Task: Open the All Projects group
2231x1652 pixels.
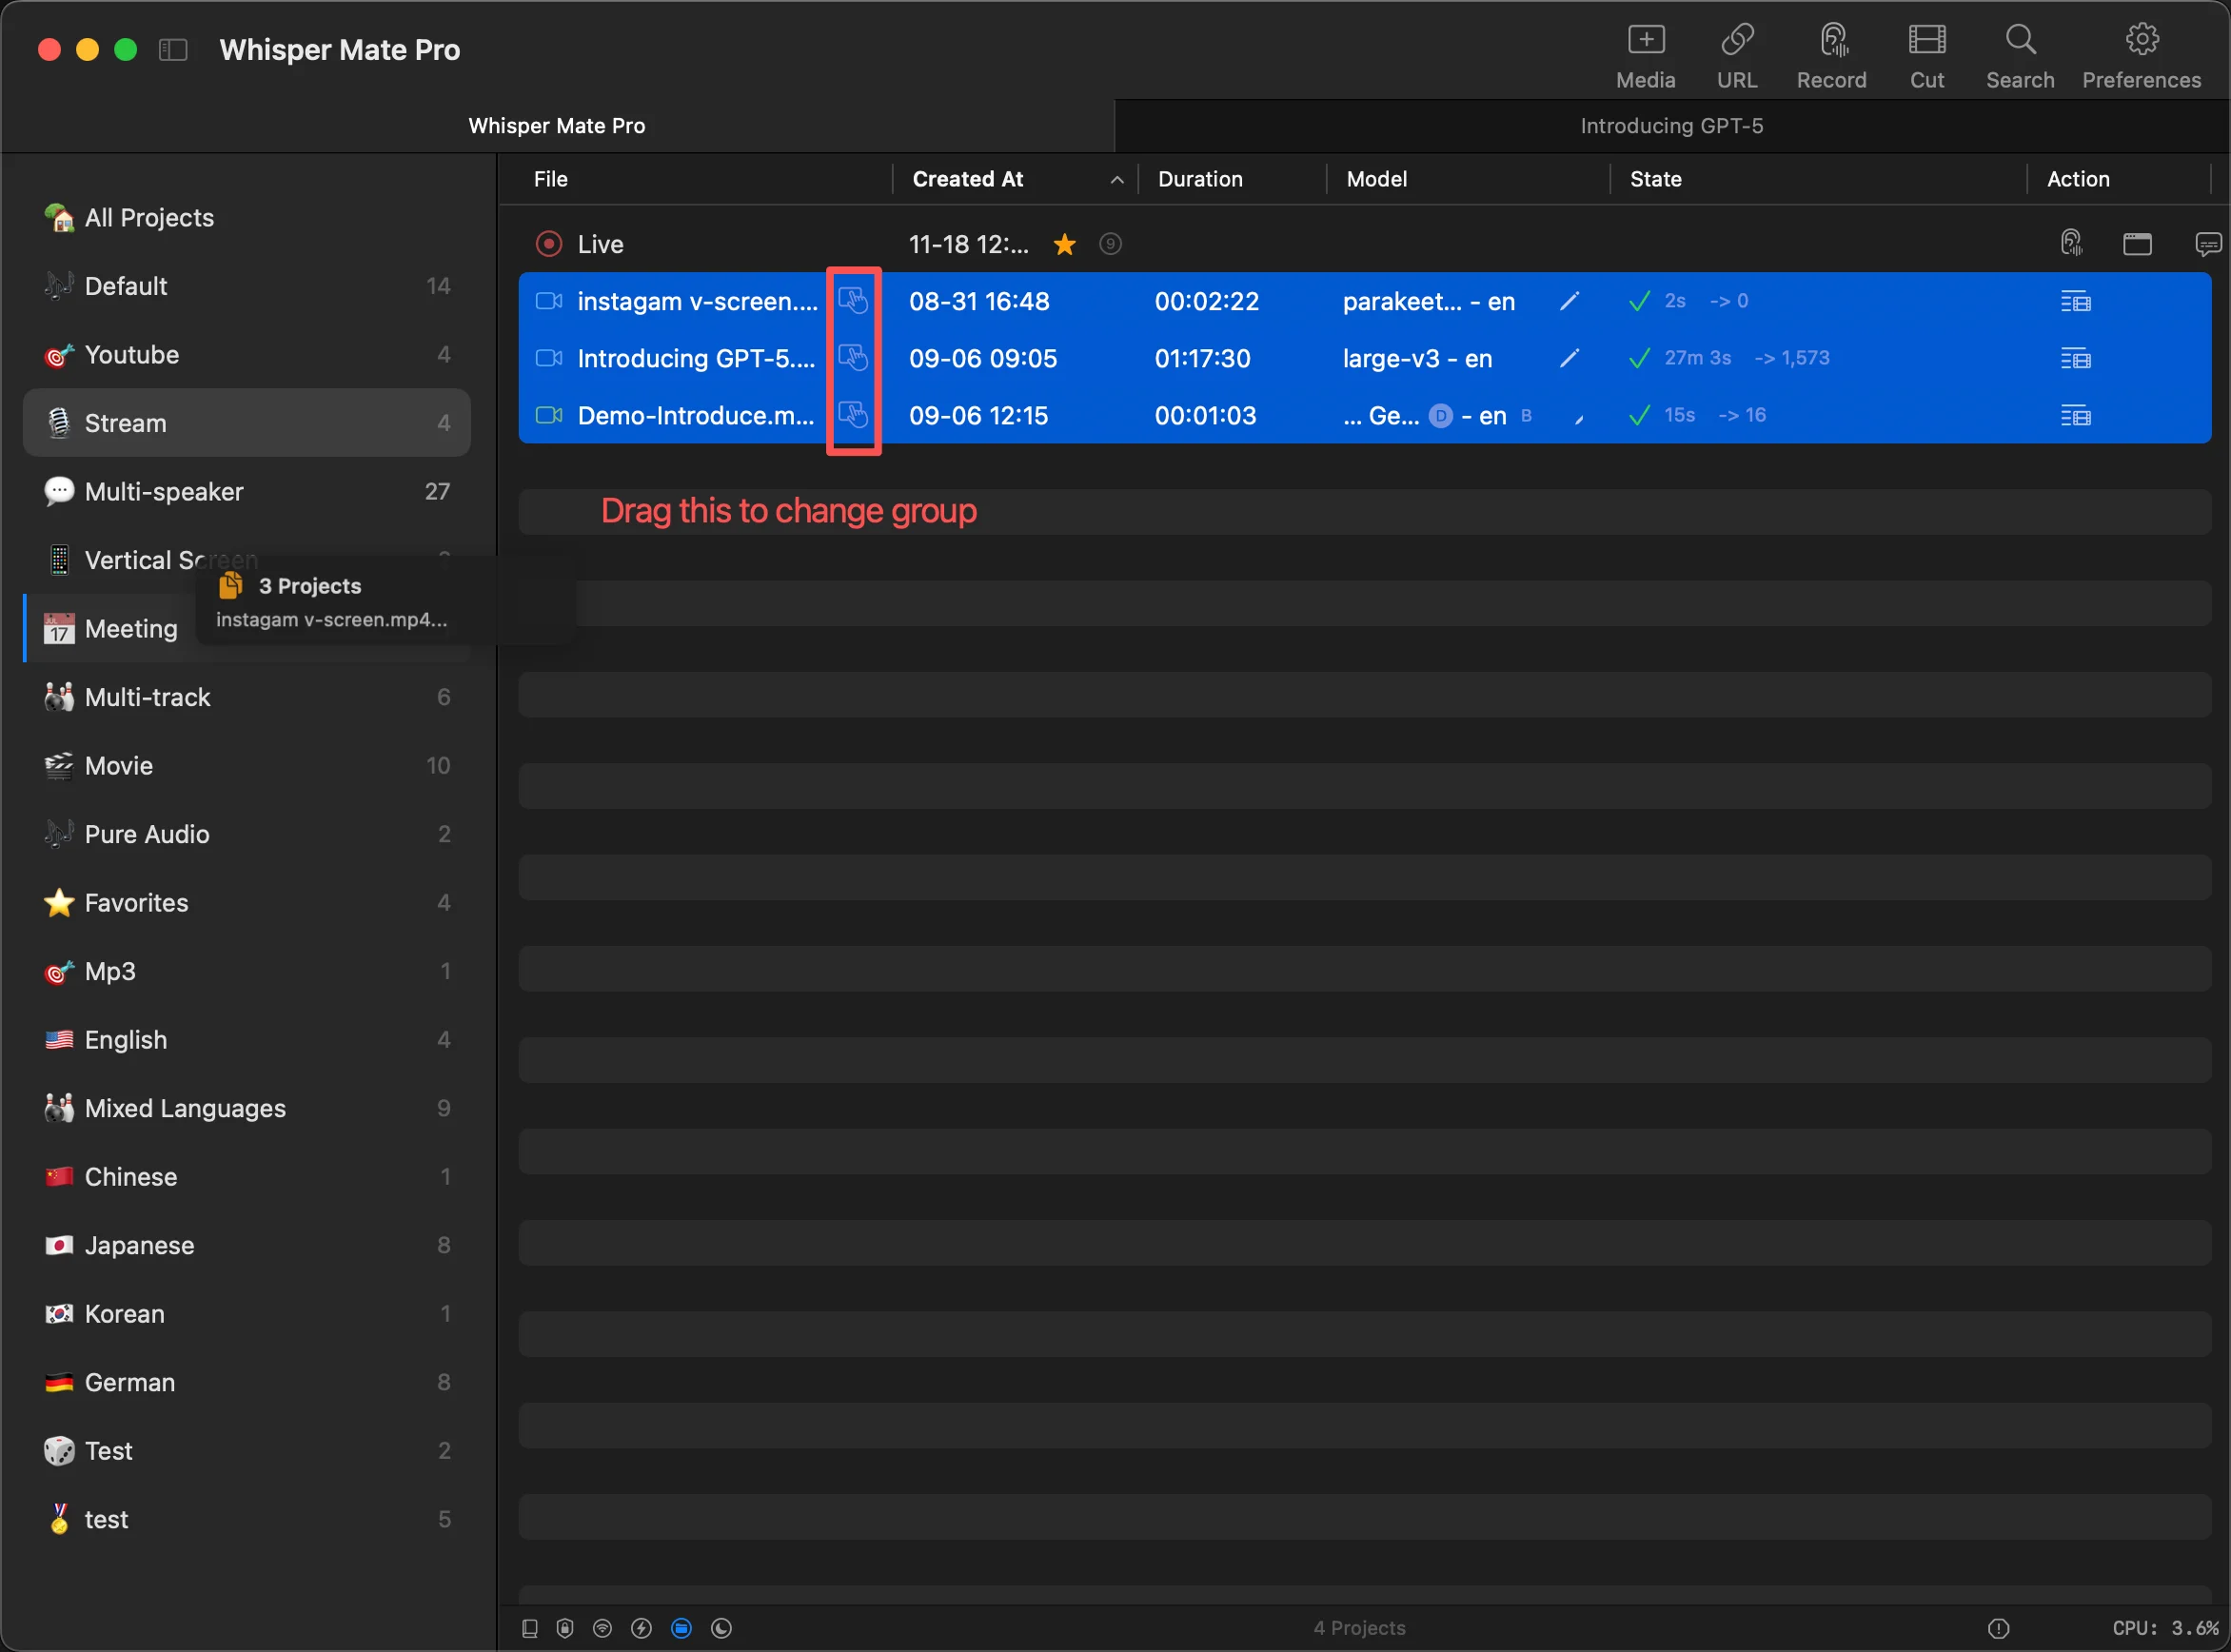Action: 247,217
